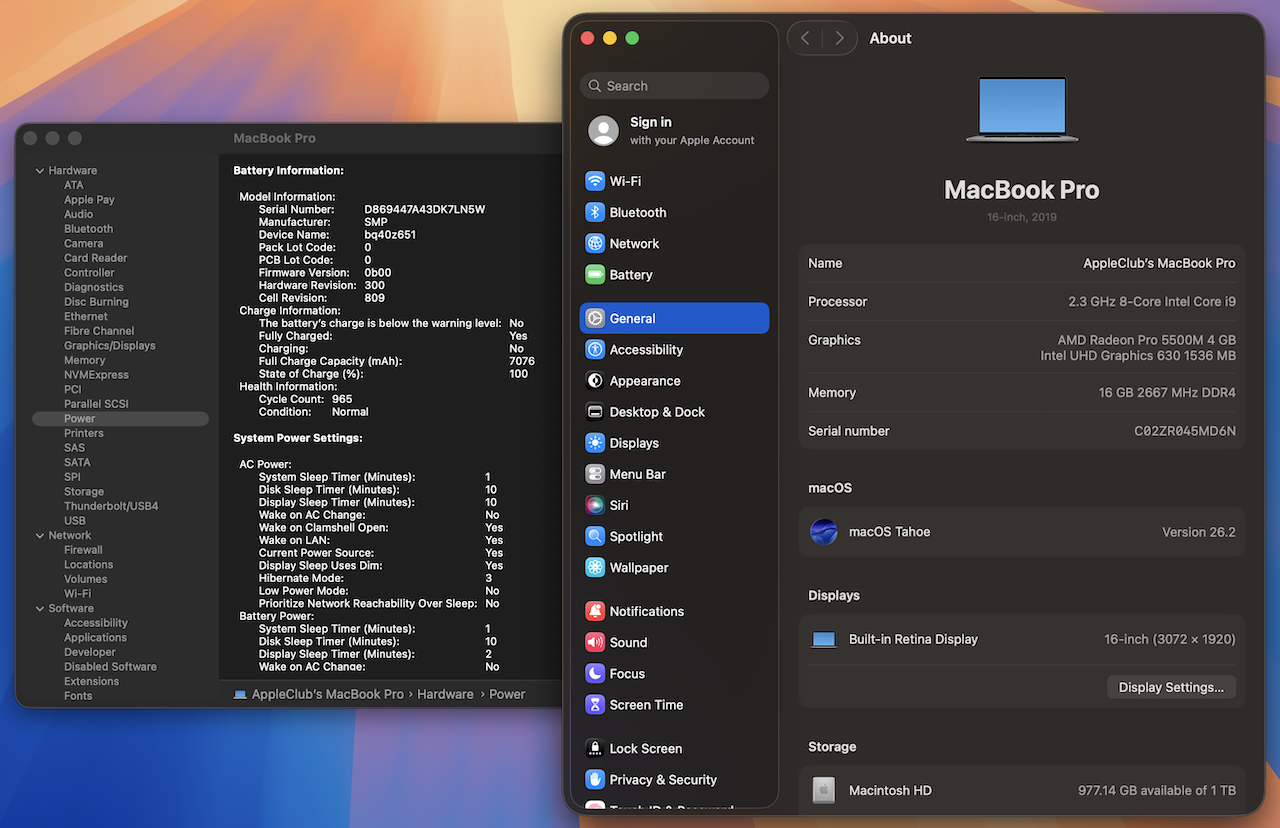The image size is (1280, 828).
Task: Click the Bluetooth icon in sidebar
Action: coord(595,212)
